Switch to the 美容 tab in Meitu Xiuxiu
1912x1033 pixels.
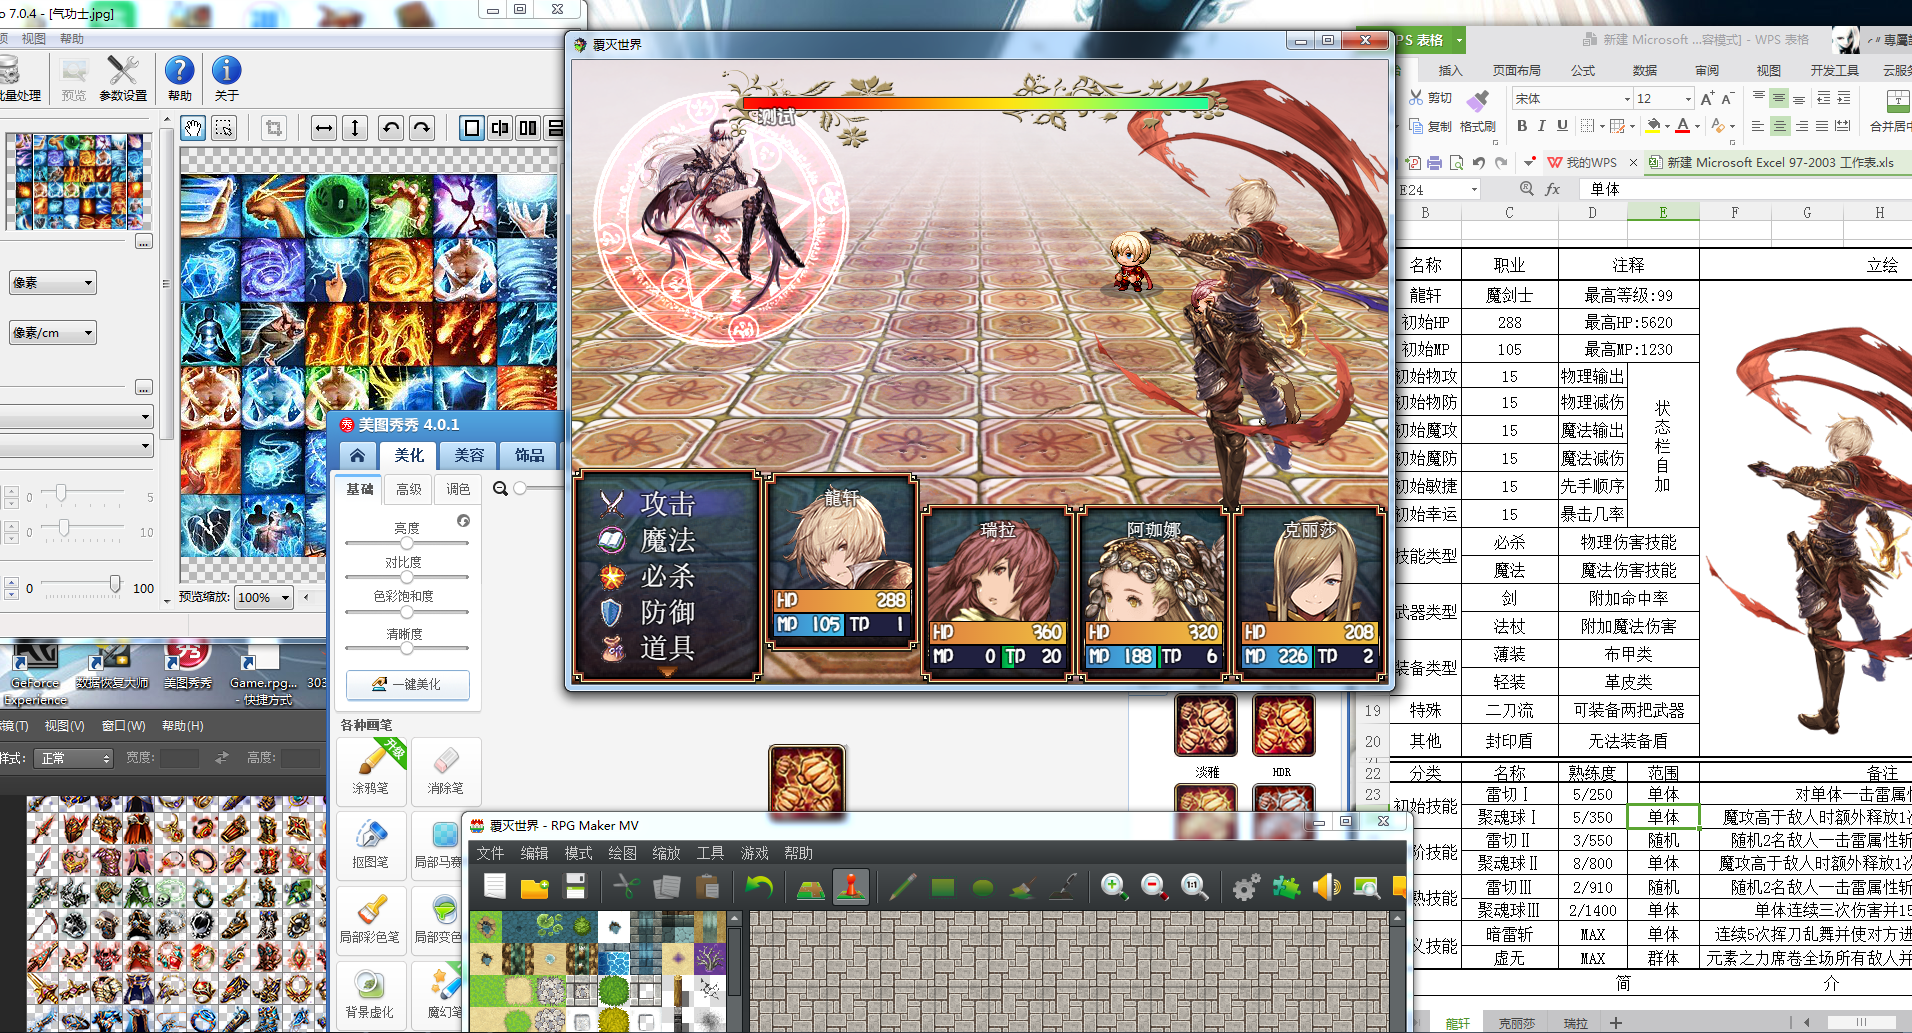pyautogui.click(x=469, y=455)
